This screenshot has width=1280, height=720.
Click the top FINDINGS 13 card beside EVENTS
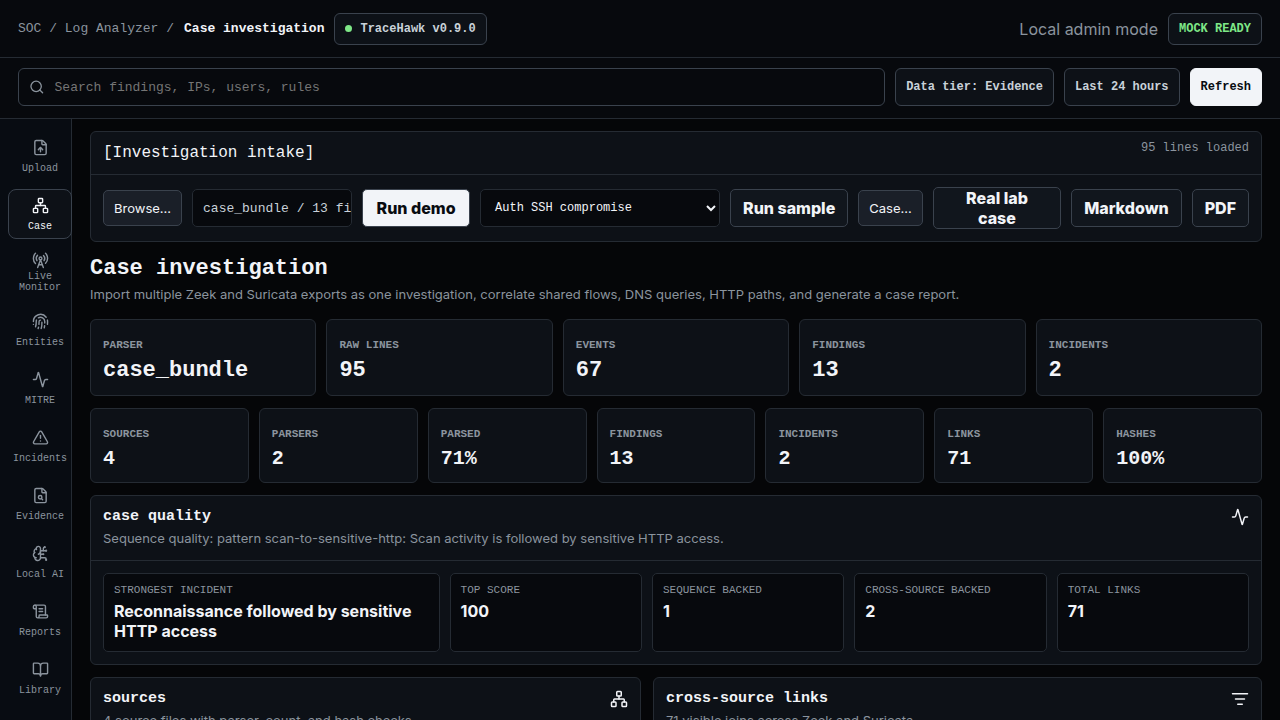tap(912, 358)
